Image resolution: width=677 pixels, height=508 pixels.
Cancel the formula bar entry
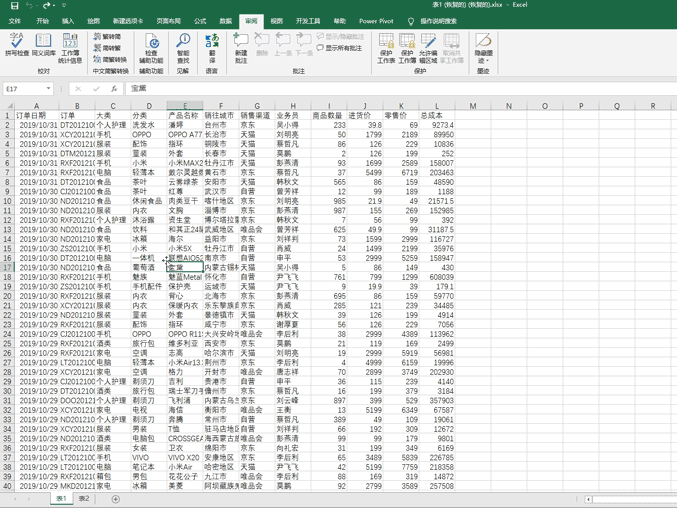(78, 88)
